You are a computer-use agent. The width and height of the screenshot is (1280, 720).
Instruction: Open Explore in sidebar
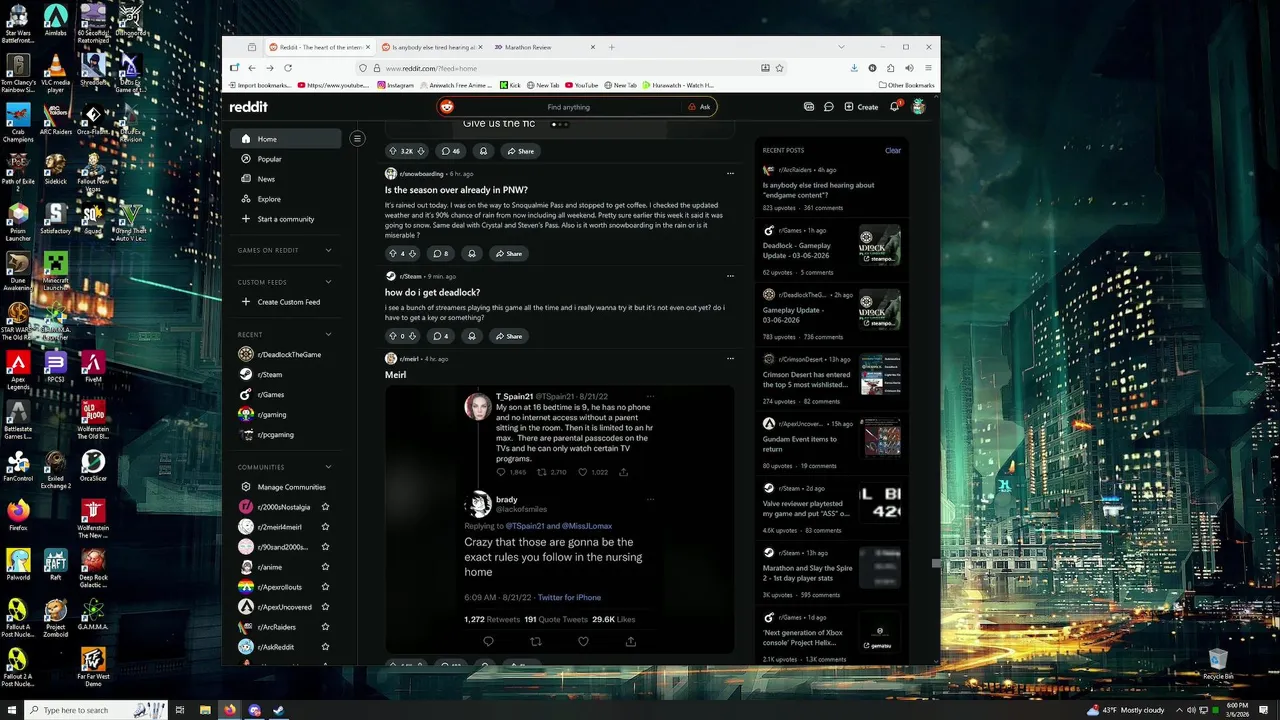[285, 199]
